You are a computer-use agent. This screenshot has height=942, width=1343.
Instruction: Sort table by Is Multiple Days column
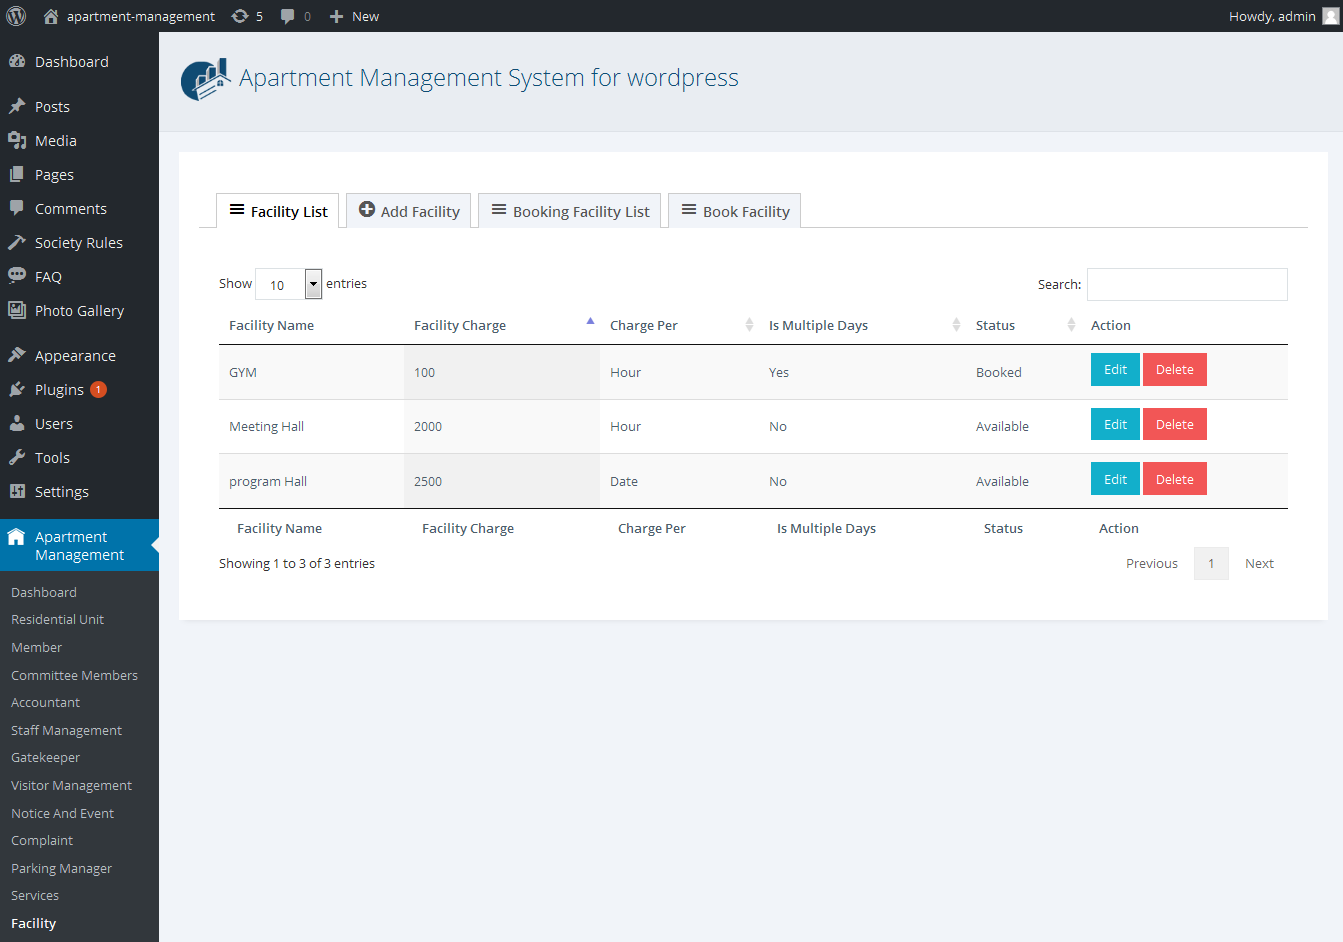863,325
